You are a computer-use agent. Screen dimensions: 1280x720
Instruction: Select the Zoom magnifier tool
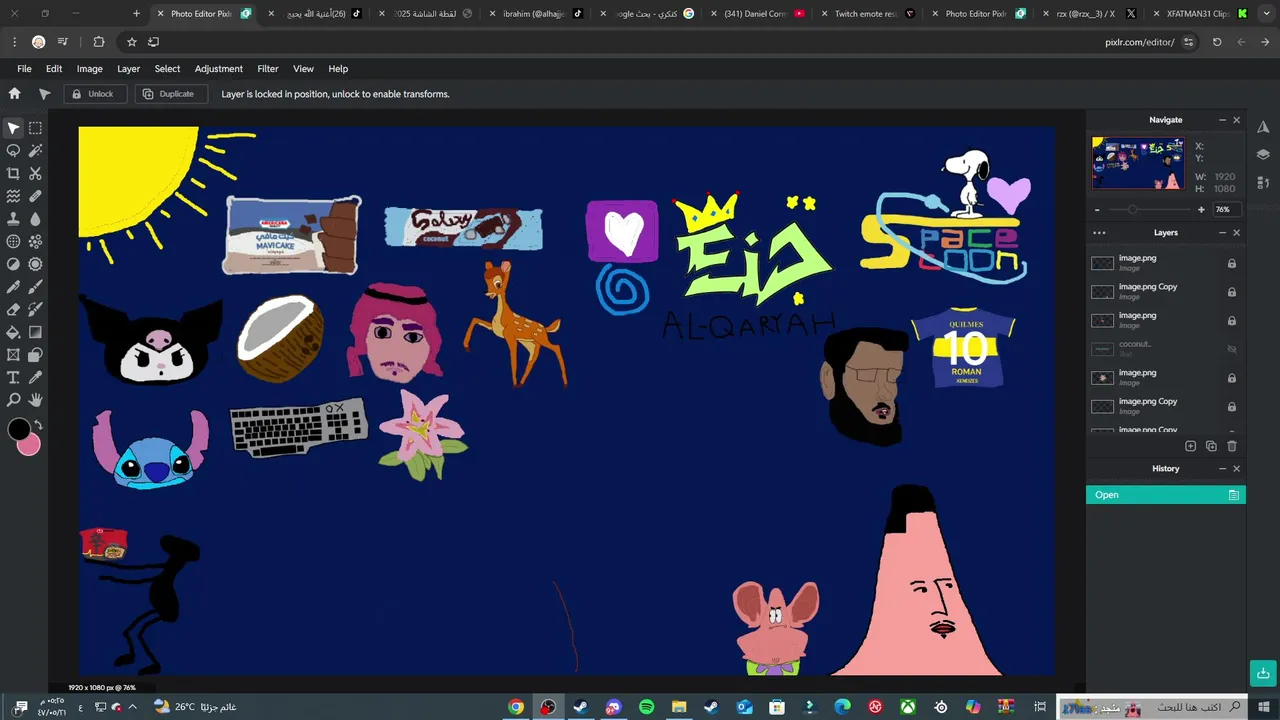click(x=13, y=400)
